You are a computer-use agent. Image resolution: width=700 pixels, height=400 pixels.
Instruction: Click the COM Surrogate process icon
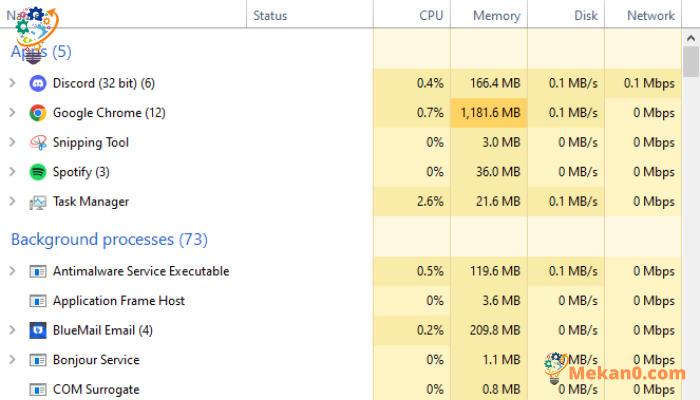[x=38, y=390]
